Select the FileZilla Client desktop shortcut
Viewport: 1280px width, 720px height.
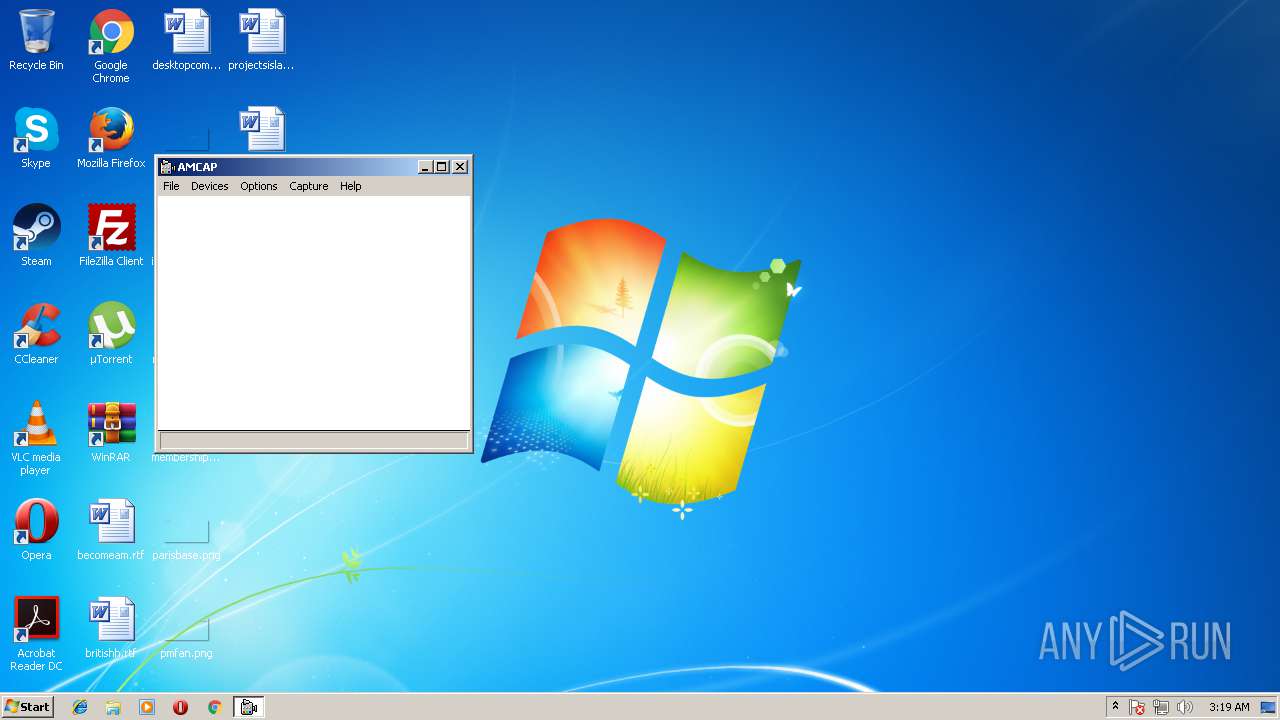coord(111,236)
